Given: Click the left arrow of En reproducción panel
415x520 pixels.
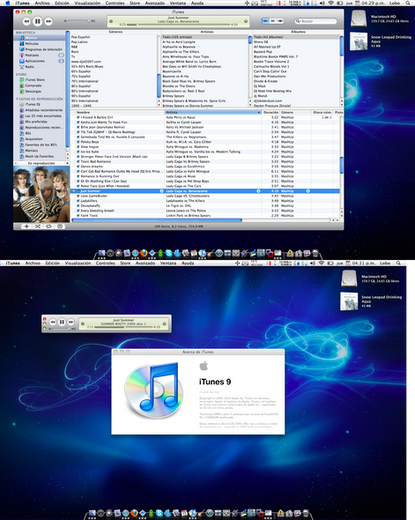Looking at the screenshot, I should point(15,163).
